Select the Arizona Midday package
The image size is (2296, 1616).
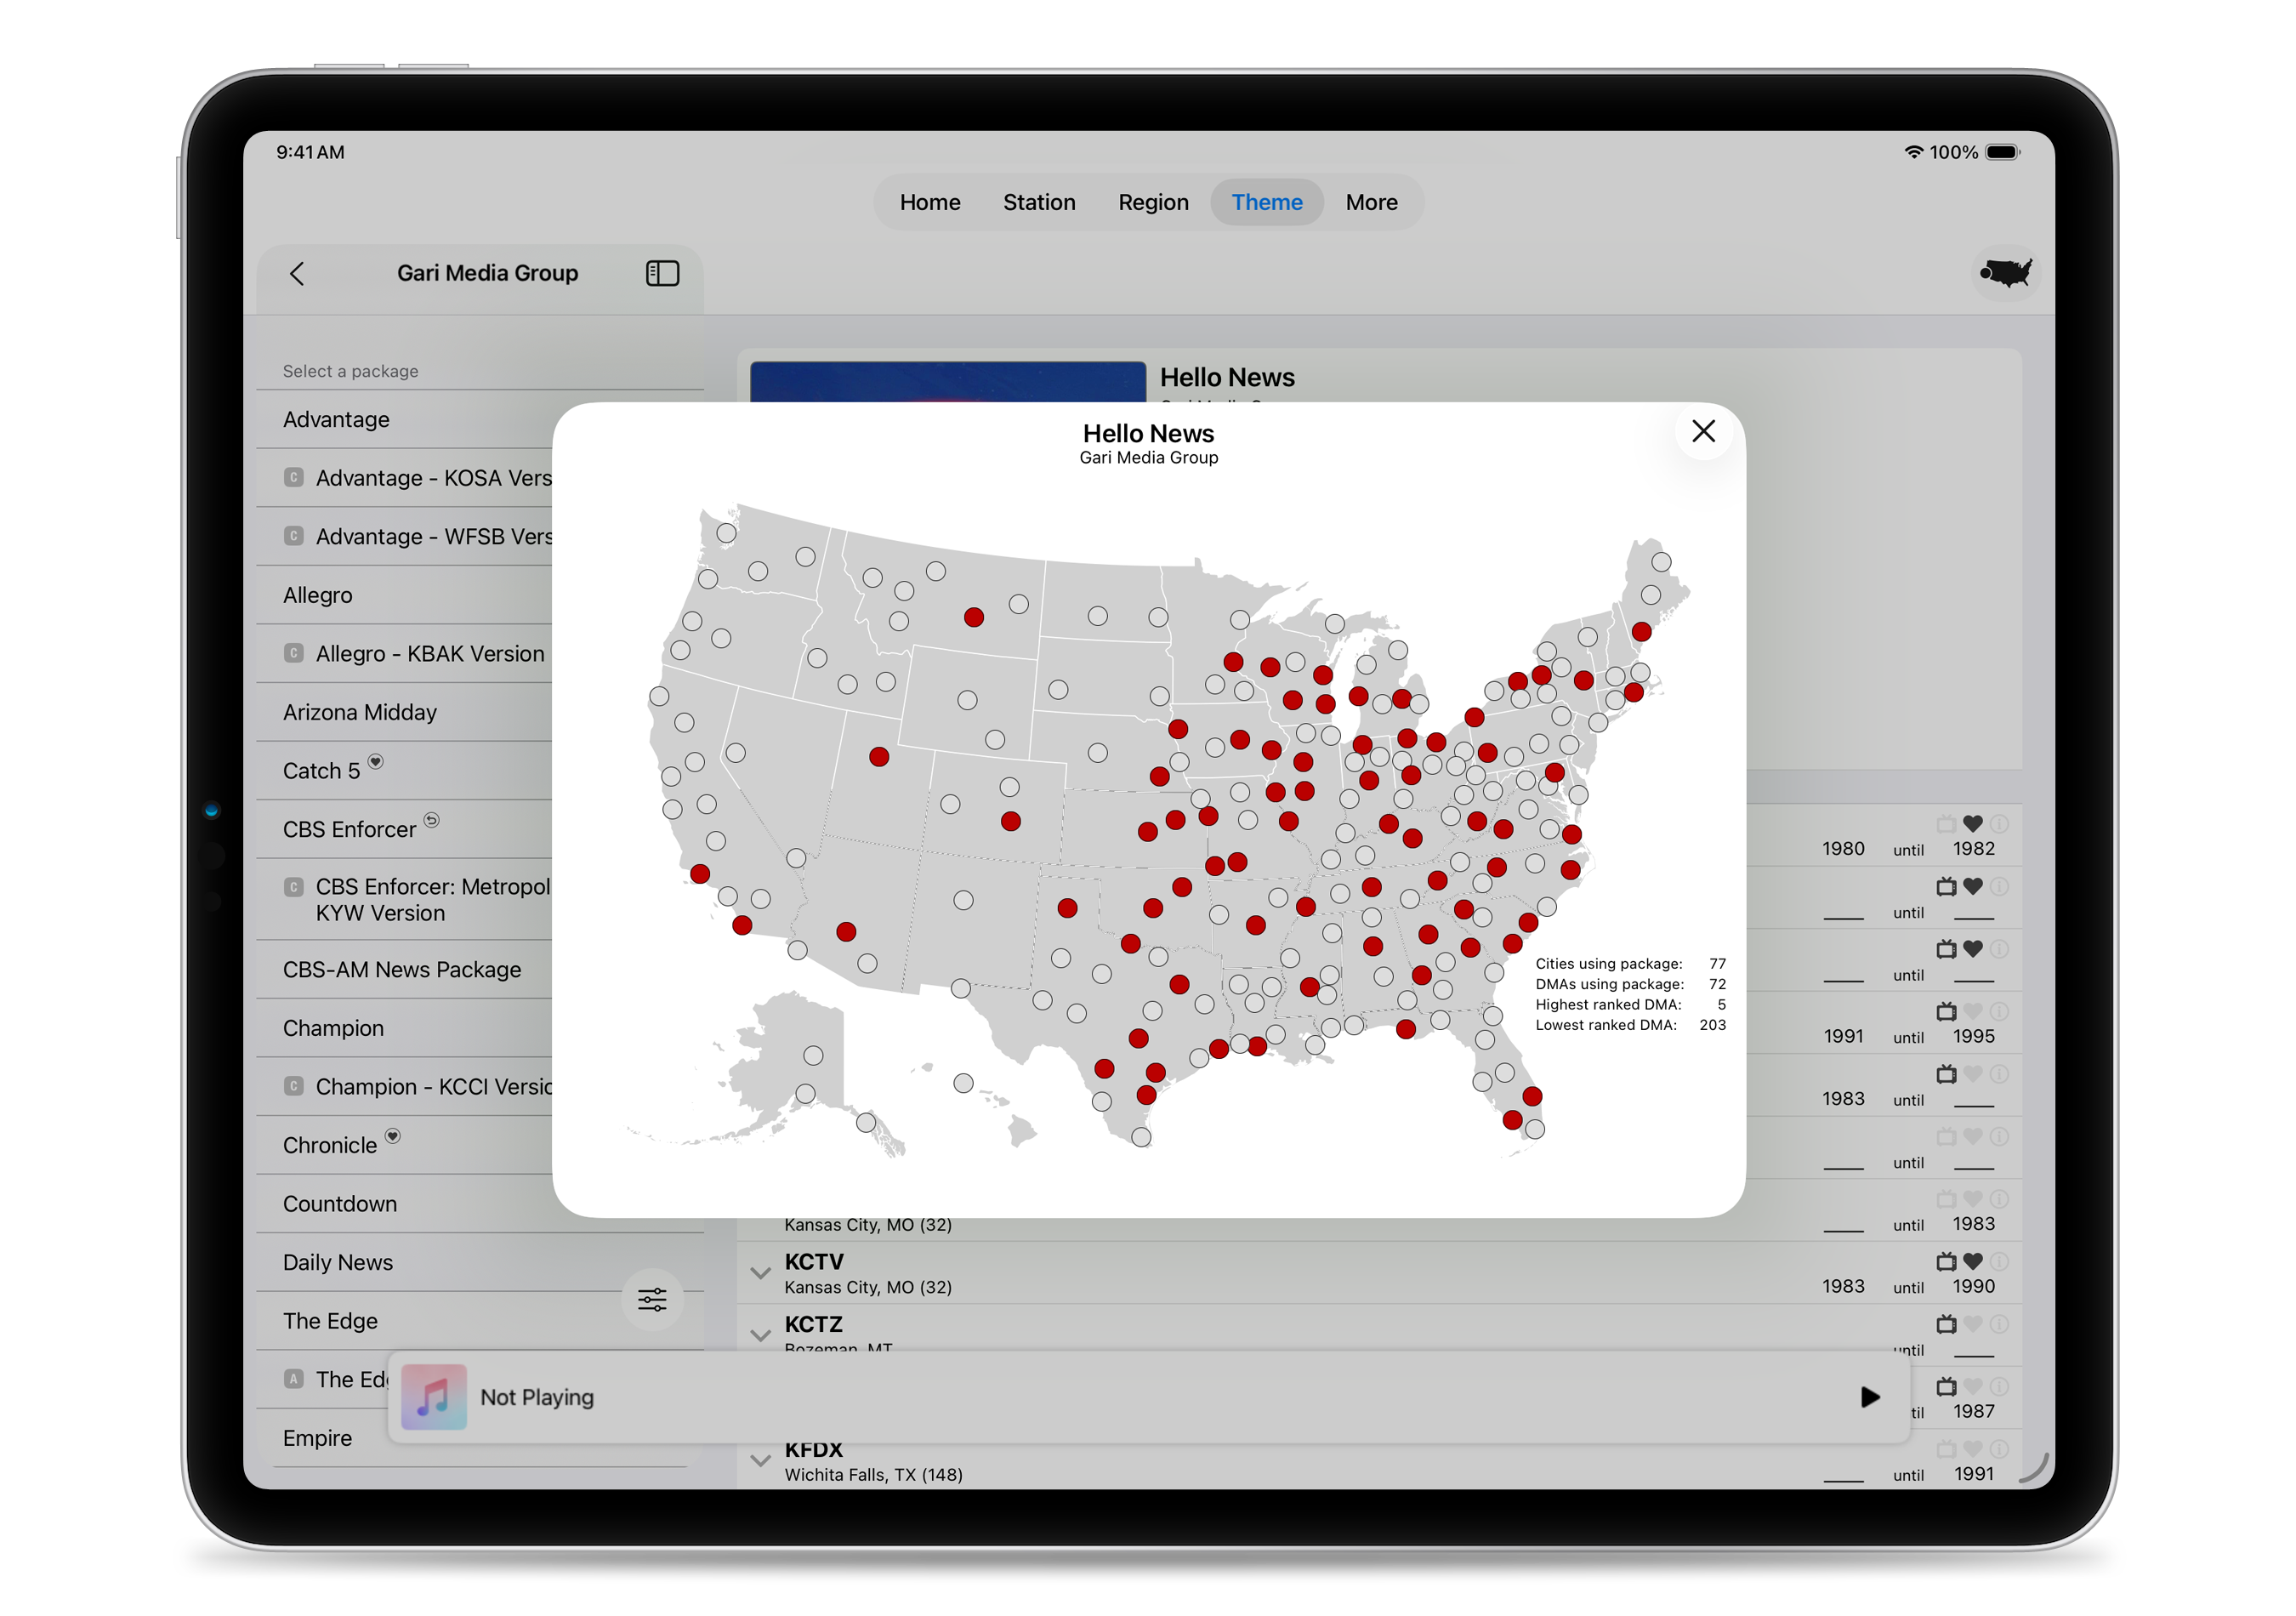coord(360,712)
